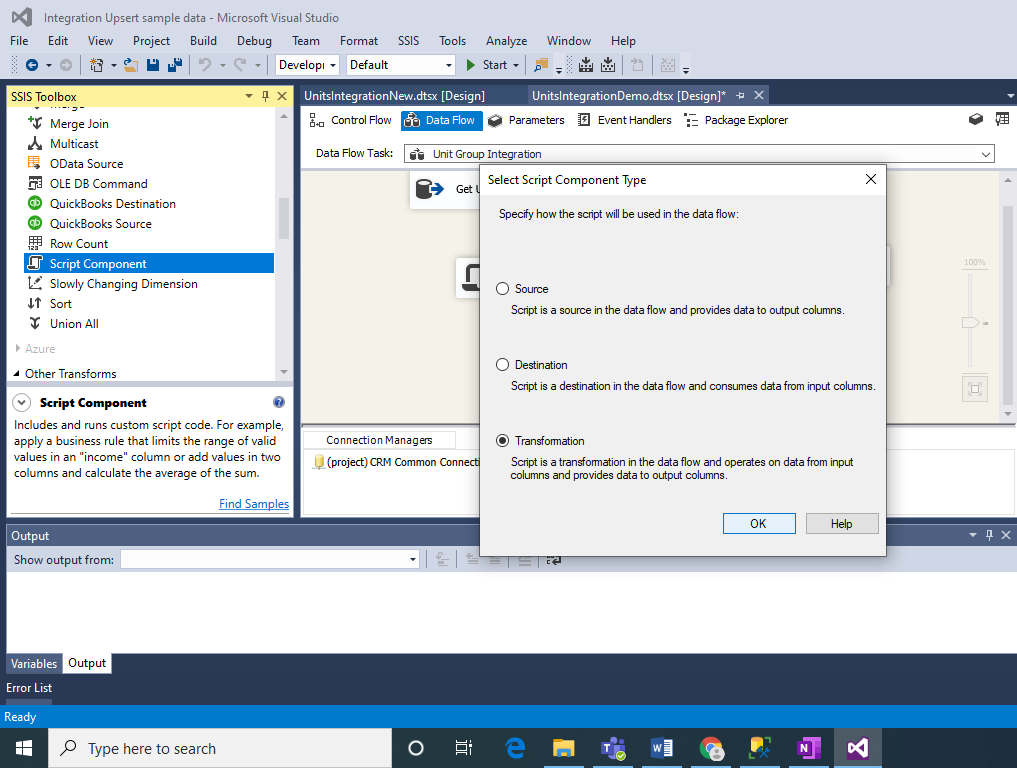Select the Transformation radio button
1017x768 pixels.
point(503,440)
